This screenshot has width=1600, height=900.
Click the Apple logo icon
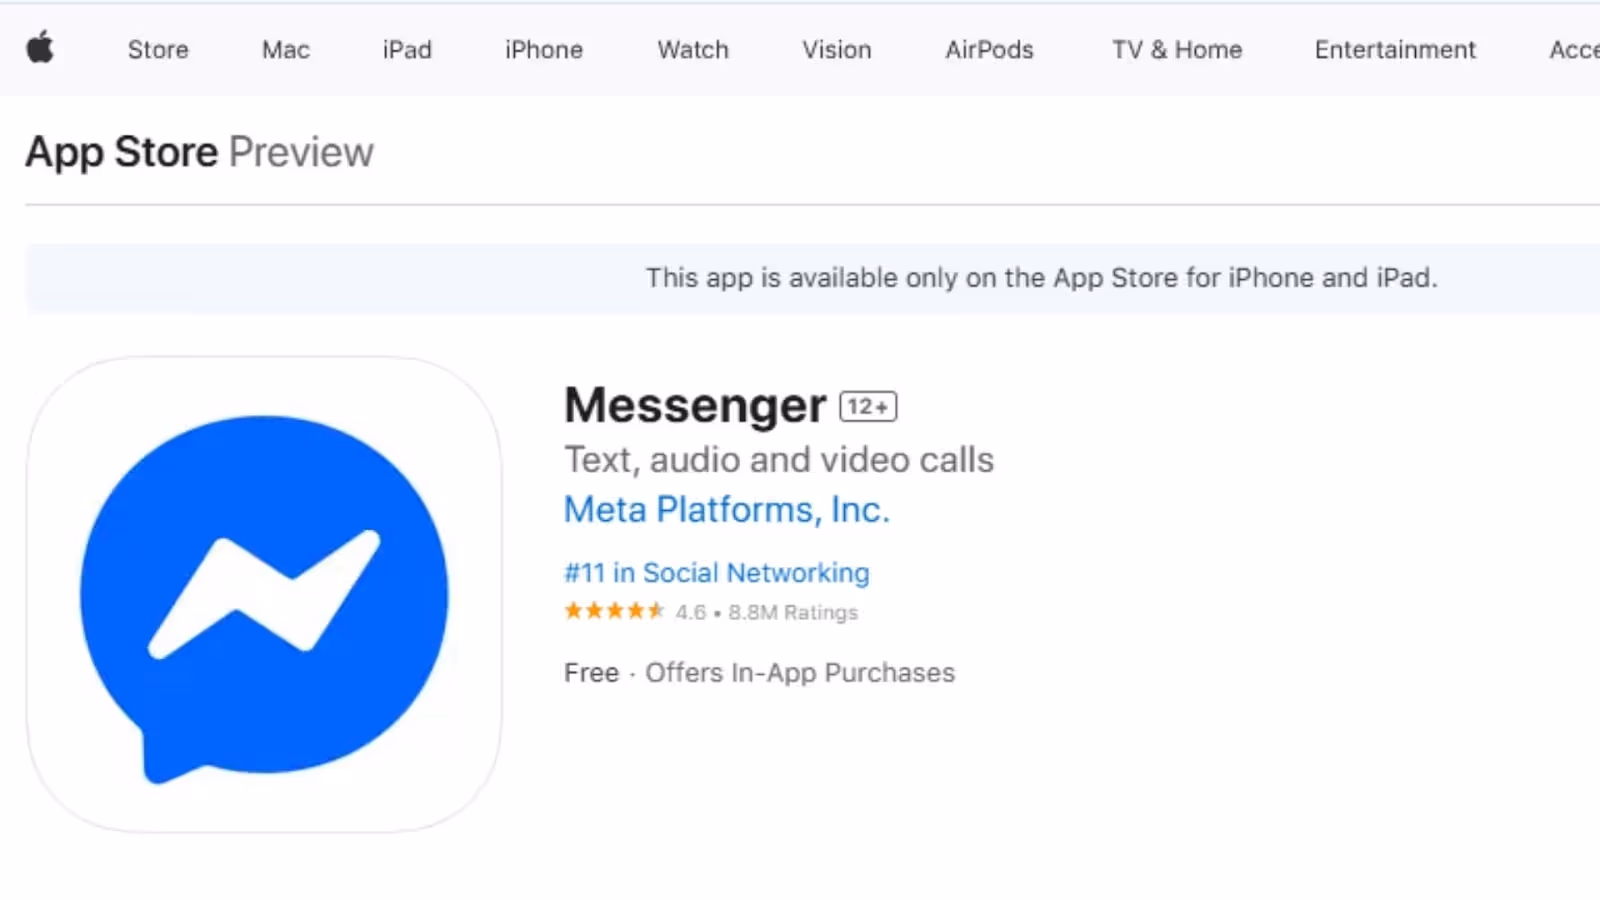[x=40, y=47]
